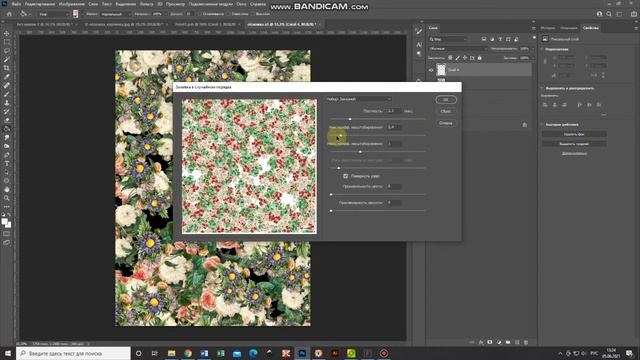Switch to the Свойства panel tab
The image size is (640, 360).
point(591,28)
